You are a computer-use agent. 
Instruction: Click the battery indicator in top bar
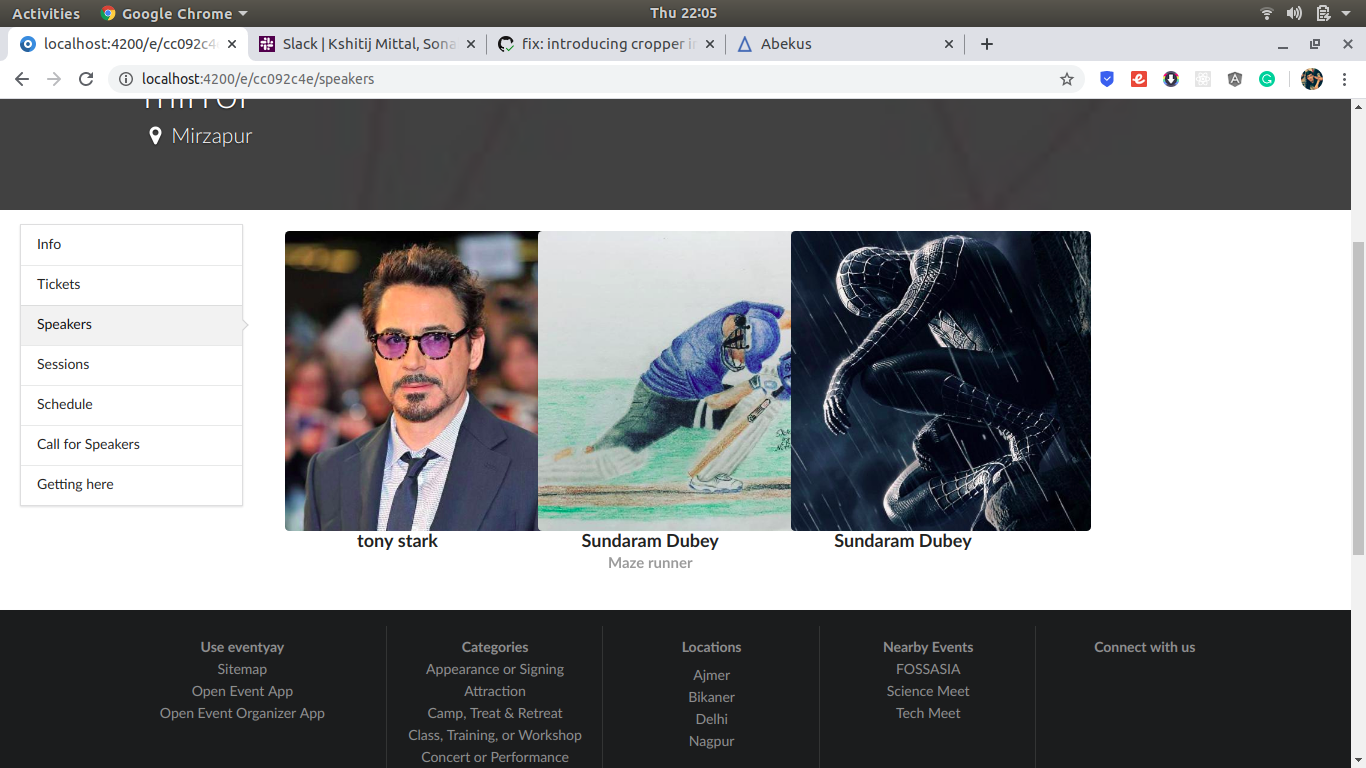point(1323,13)
